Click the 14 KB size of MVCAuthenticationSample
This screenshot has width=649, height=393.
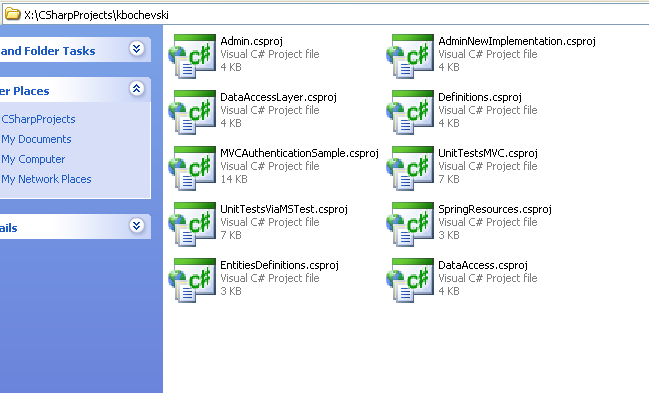[x=234, y=179]
